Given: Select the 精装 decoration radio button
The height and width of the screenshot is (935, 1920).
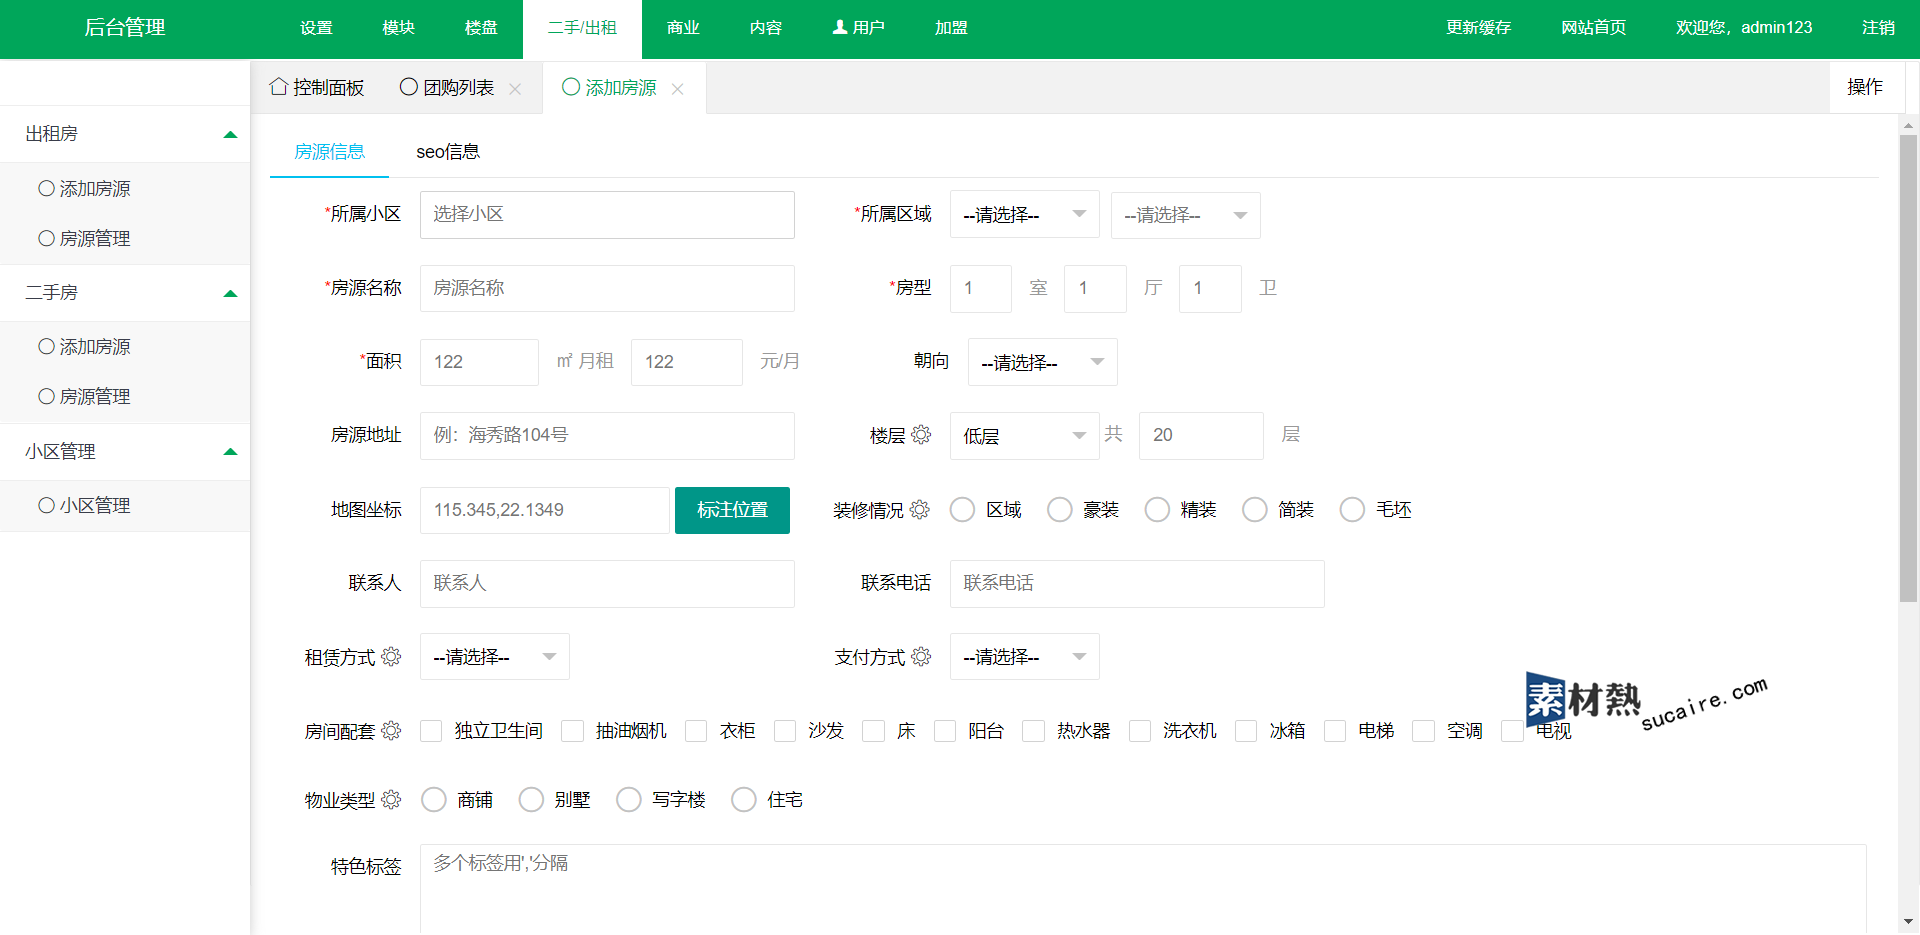Looking at the screenshot, I should click(x=1157, y=510).
